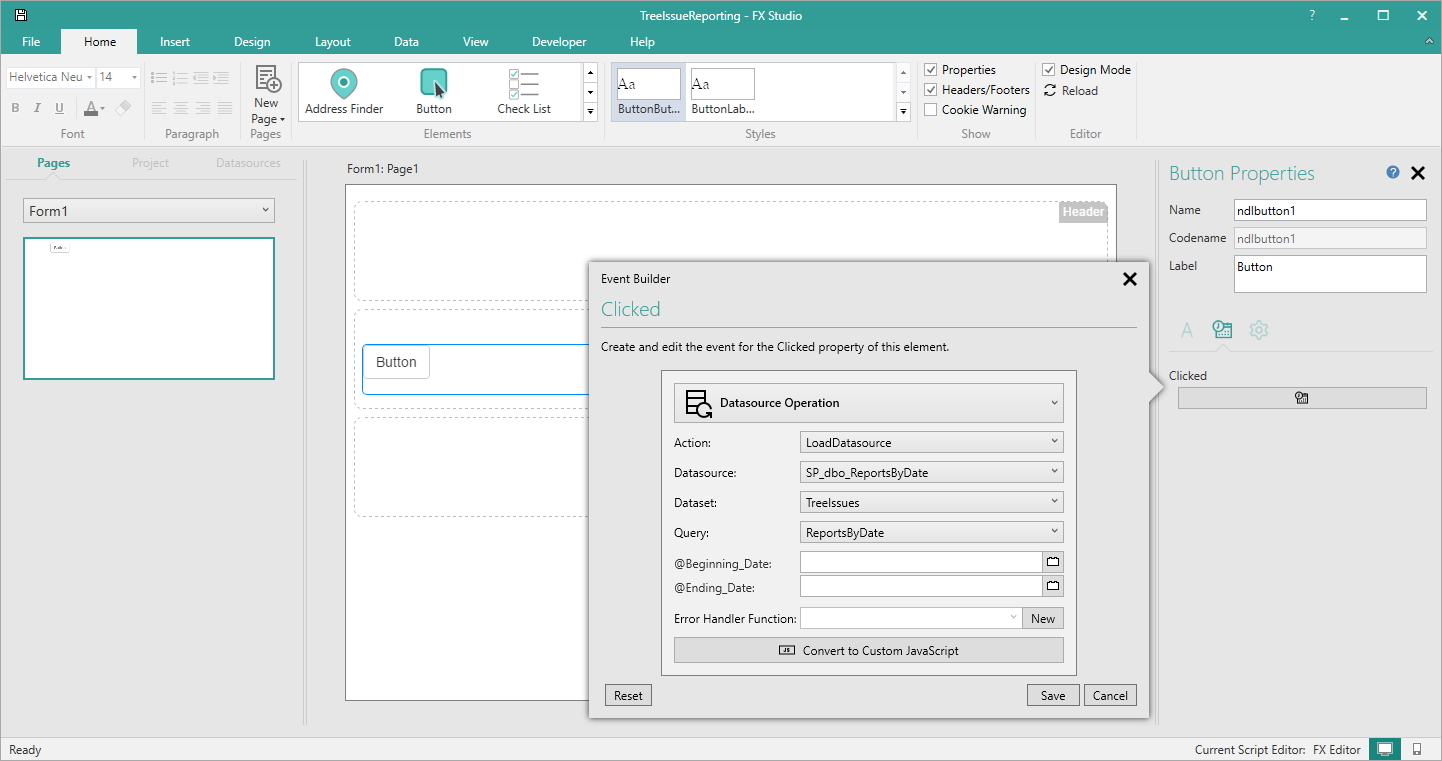Open the Dataset dropdown showing TreeIssues
This screenshot has width=1442, height=761.
(932, 502)
